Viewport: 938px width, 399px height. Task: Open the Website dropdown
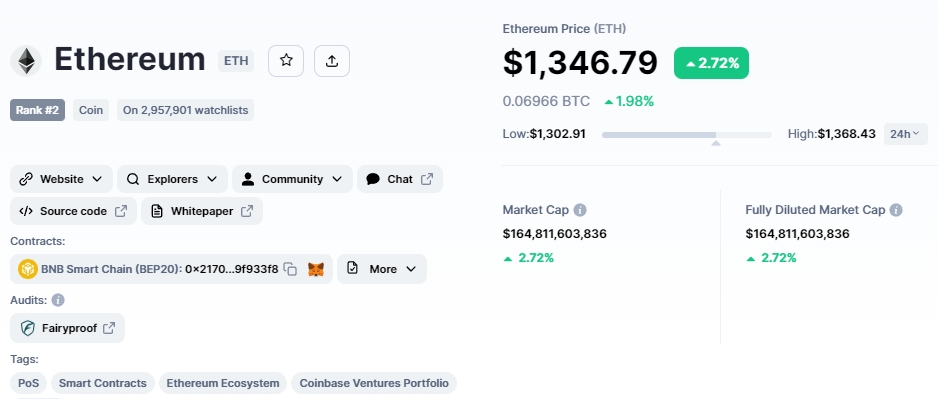[x=61, y=179]
